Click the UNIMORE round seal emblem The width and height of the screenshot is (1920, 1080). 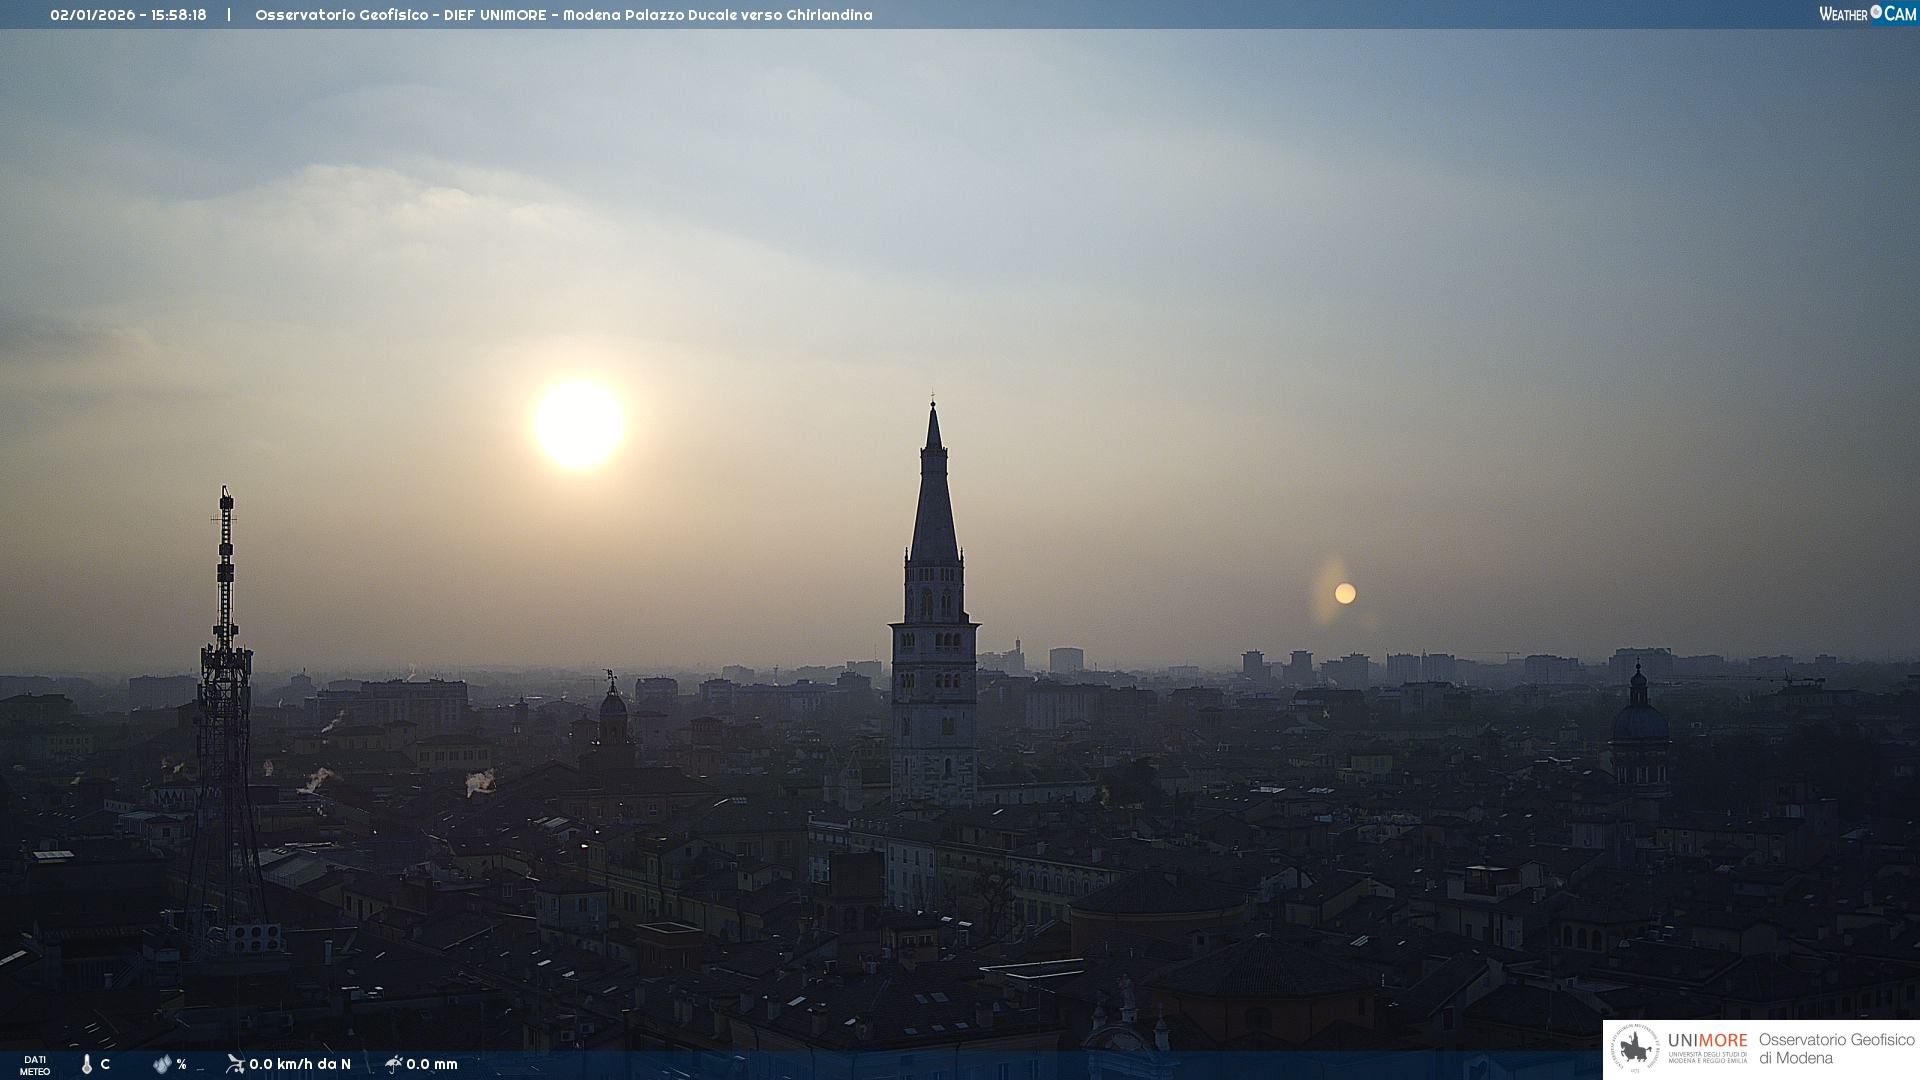1636,1049
